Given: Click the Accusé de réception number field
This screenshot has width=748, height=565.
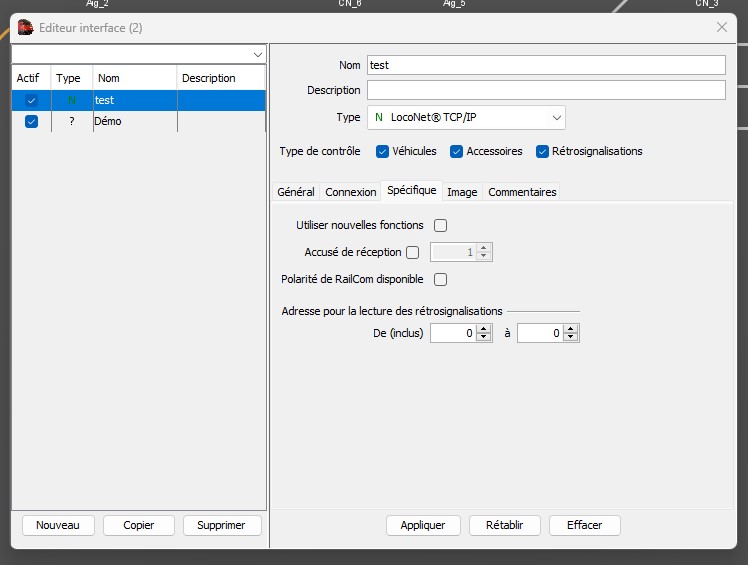Looking at the screenshot, I should coord(453,252).
